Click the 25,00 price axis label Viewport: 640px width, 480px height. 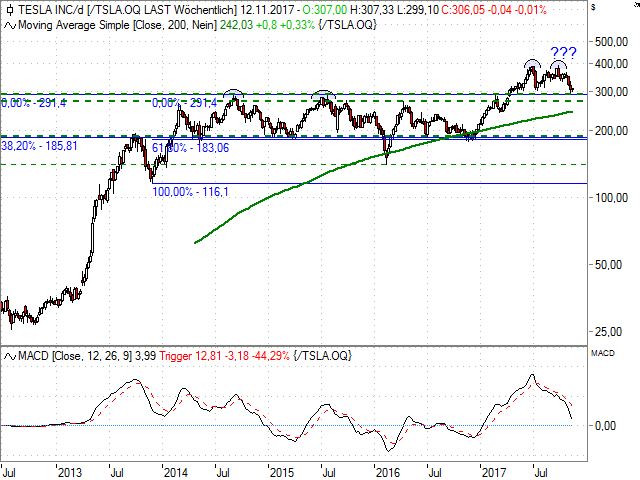[x=611, y=332]
